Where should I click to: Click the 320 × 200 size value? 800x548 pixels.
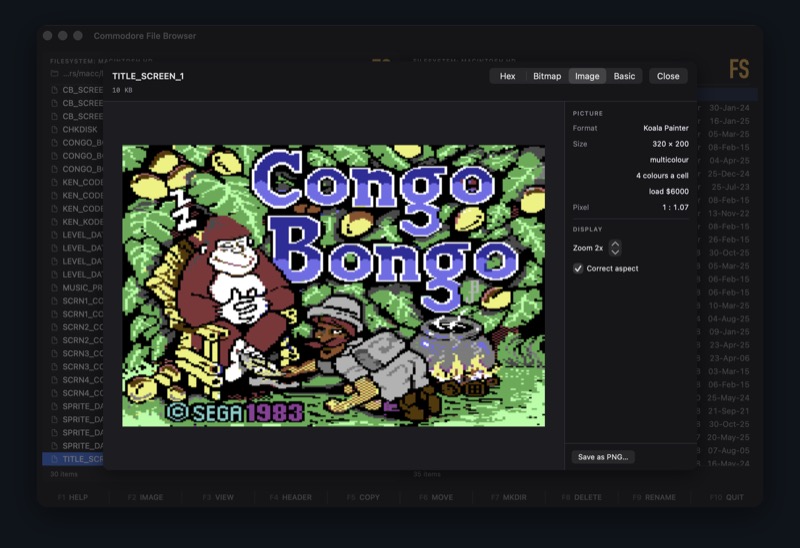click(x=670, y=144)
